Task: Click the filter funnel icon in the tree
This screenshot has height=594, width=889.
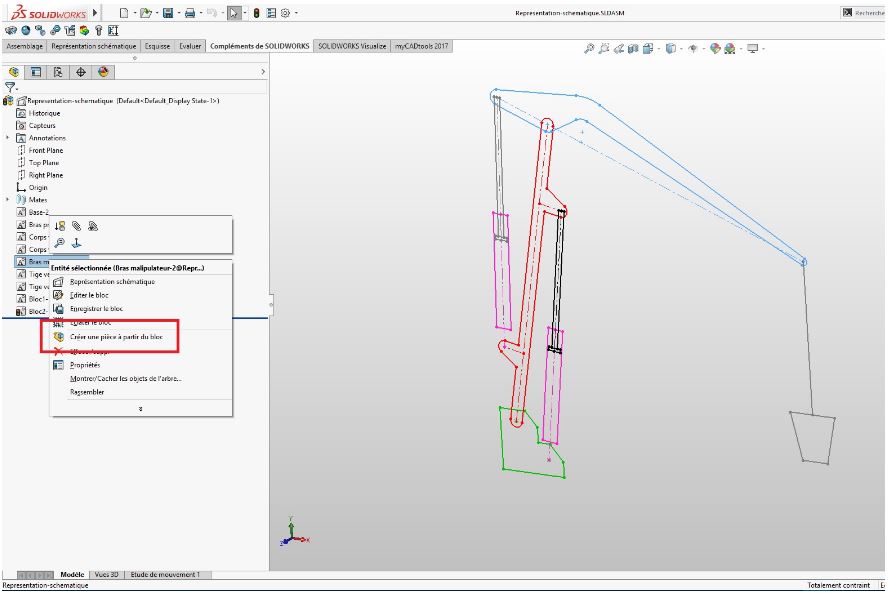Action: (10, 87)
